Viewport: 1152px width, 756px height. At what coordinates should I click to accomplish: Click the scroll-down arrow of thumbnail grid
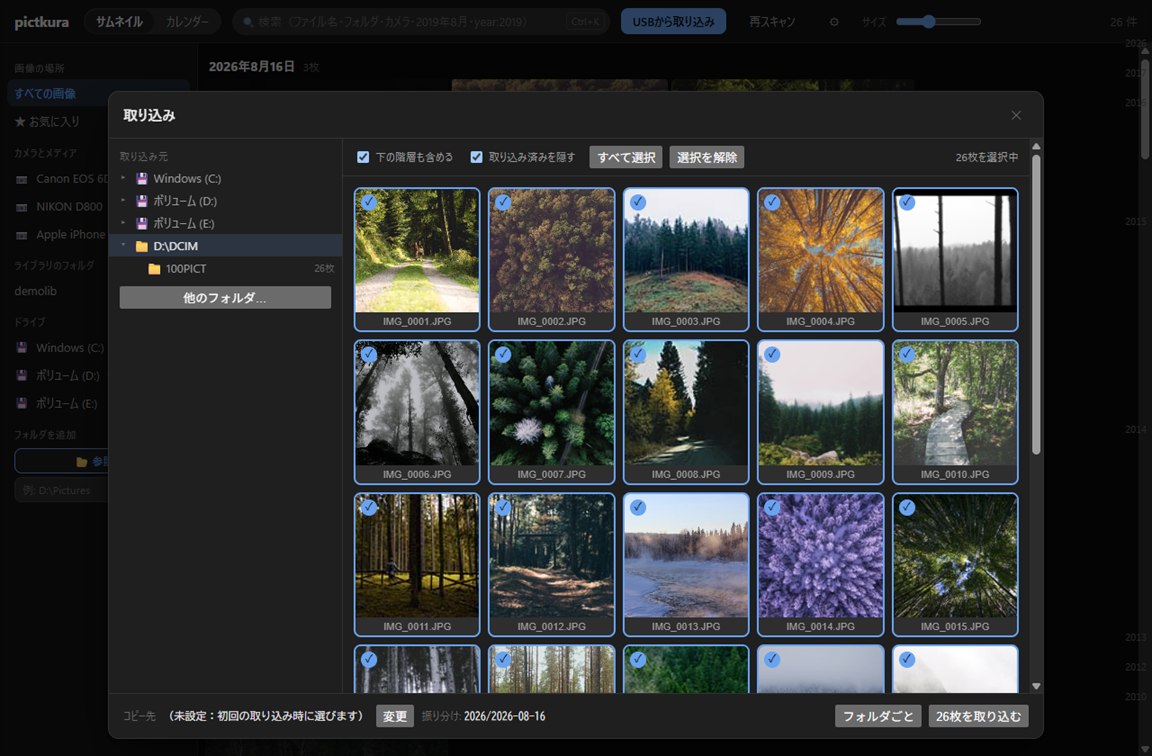coord(1036,686)
